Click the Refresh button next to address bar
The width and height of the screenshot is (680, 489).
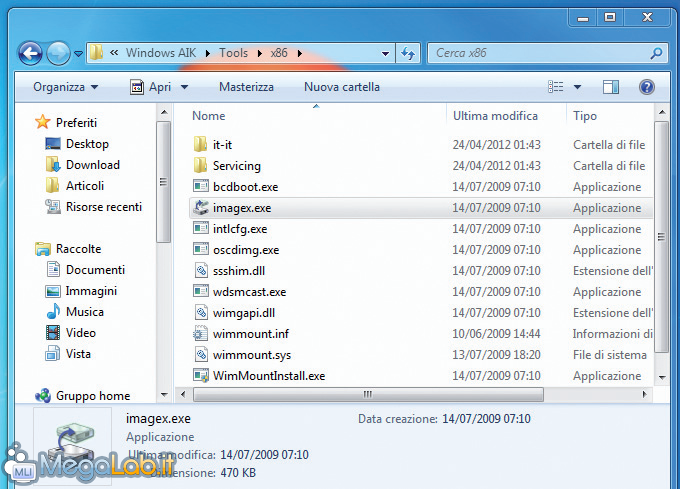click(x=408, y=53)
